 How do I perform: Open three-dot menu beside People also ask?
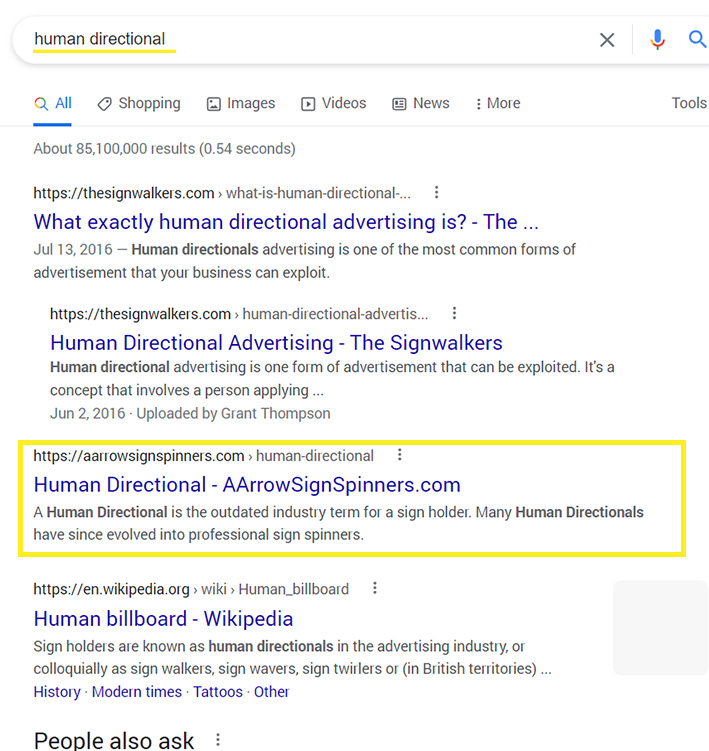pos(218,740)
